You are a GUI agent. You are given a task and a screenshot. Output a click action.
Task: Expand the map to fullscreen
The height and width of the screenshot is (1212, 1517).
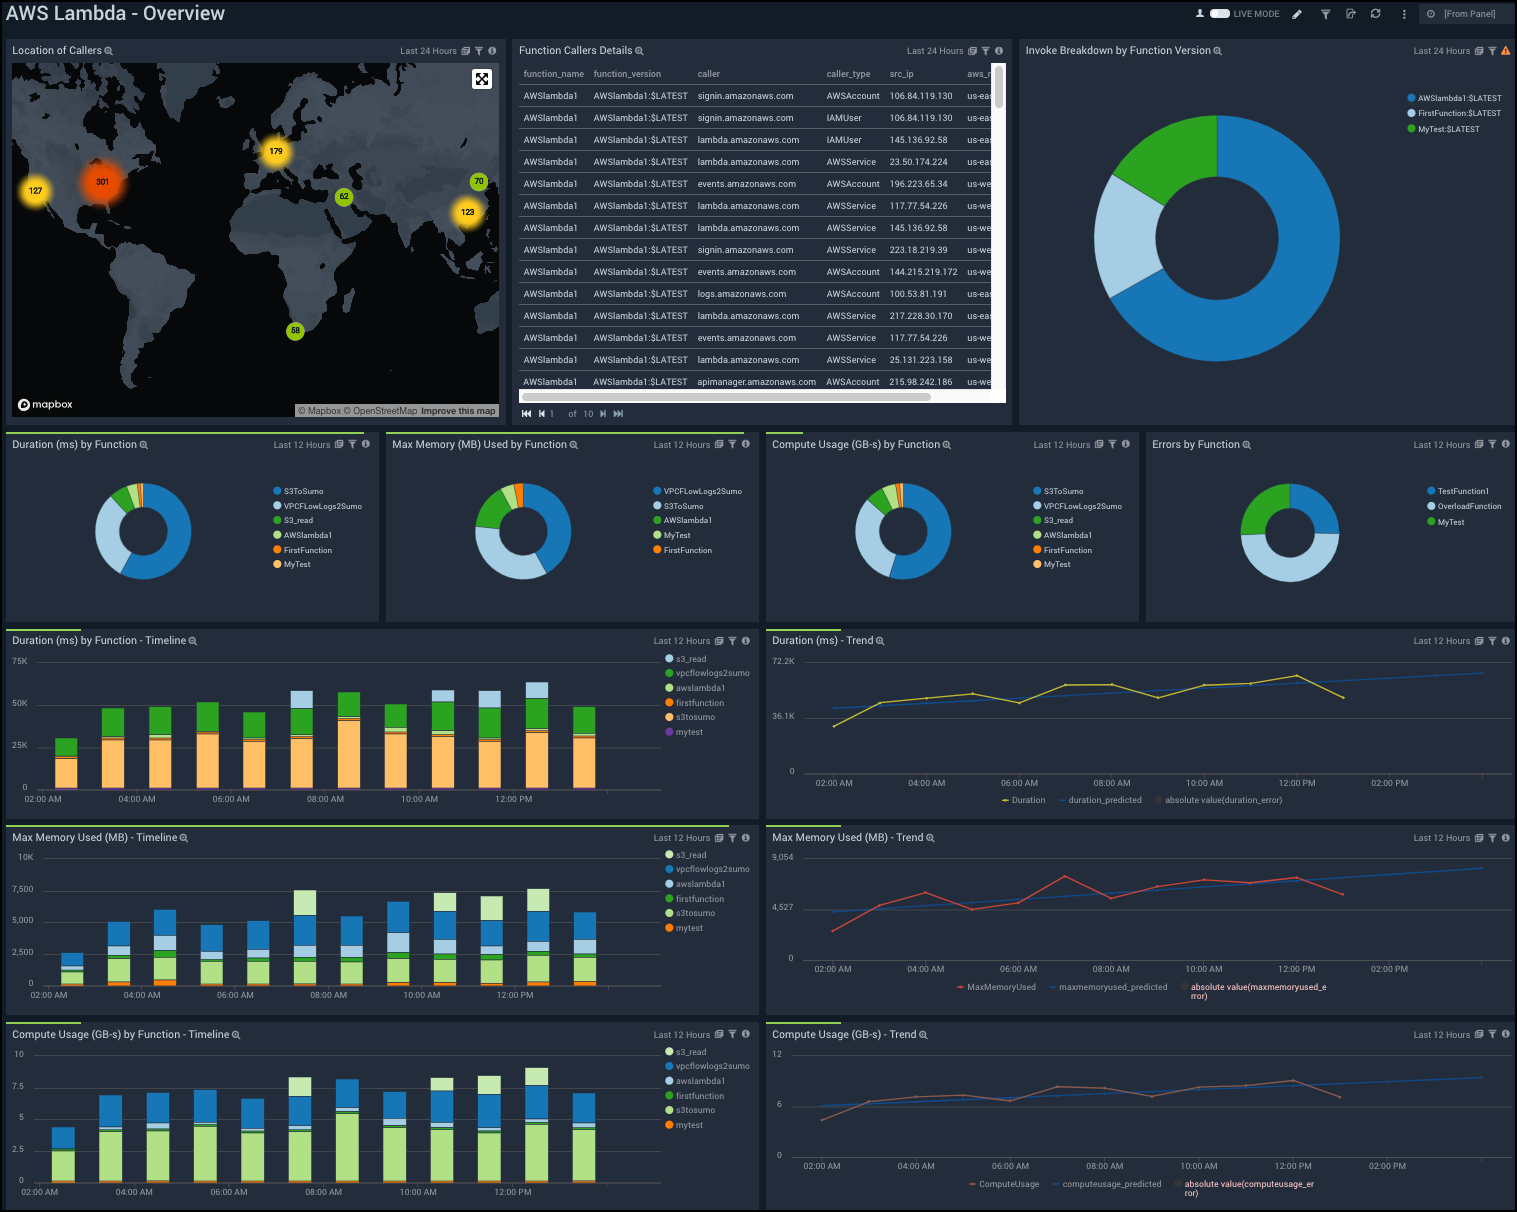(482, 79)
